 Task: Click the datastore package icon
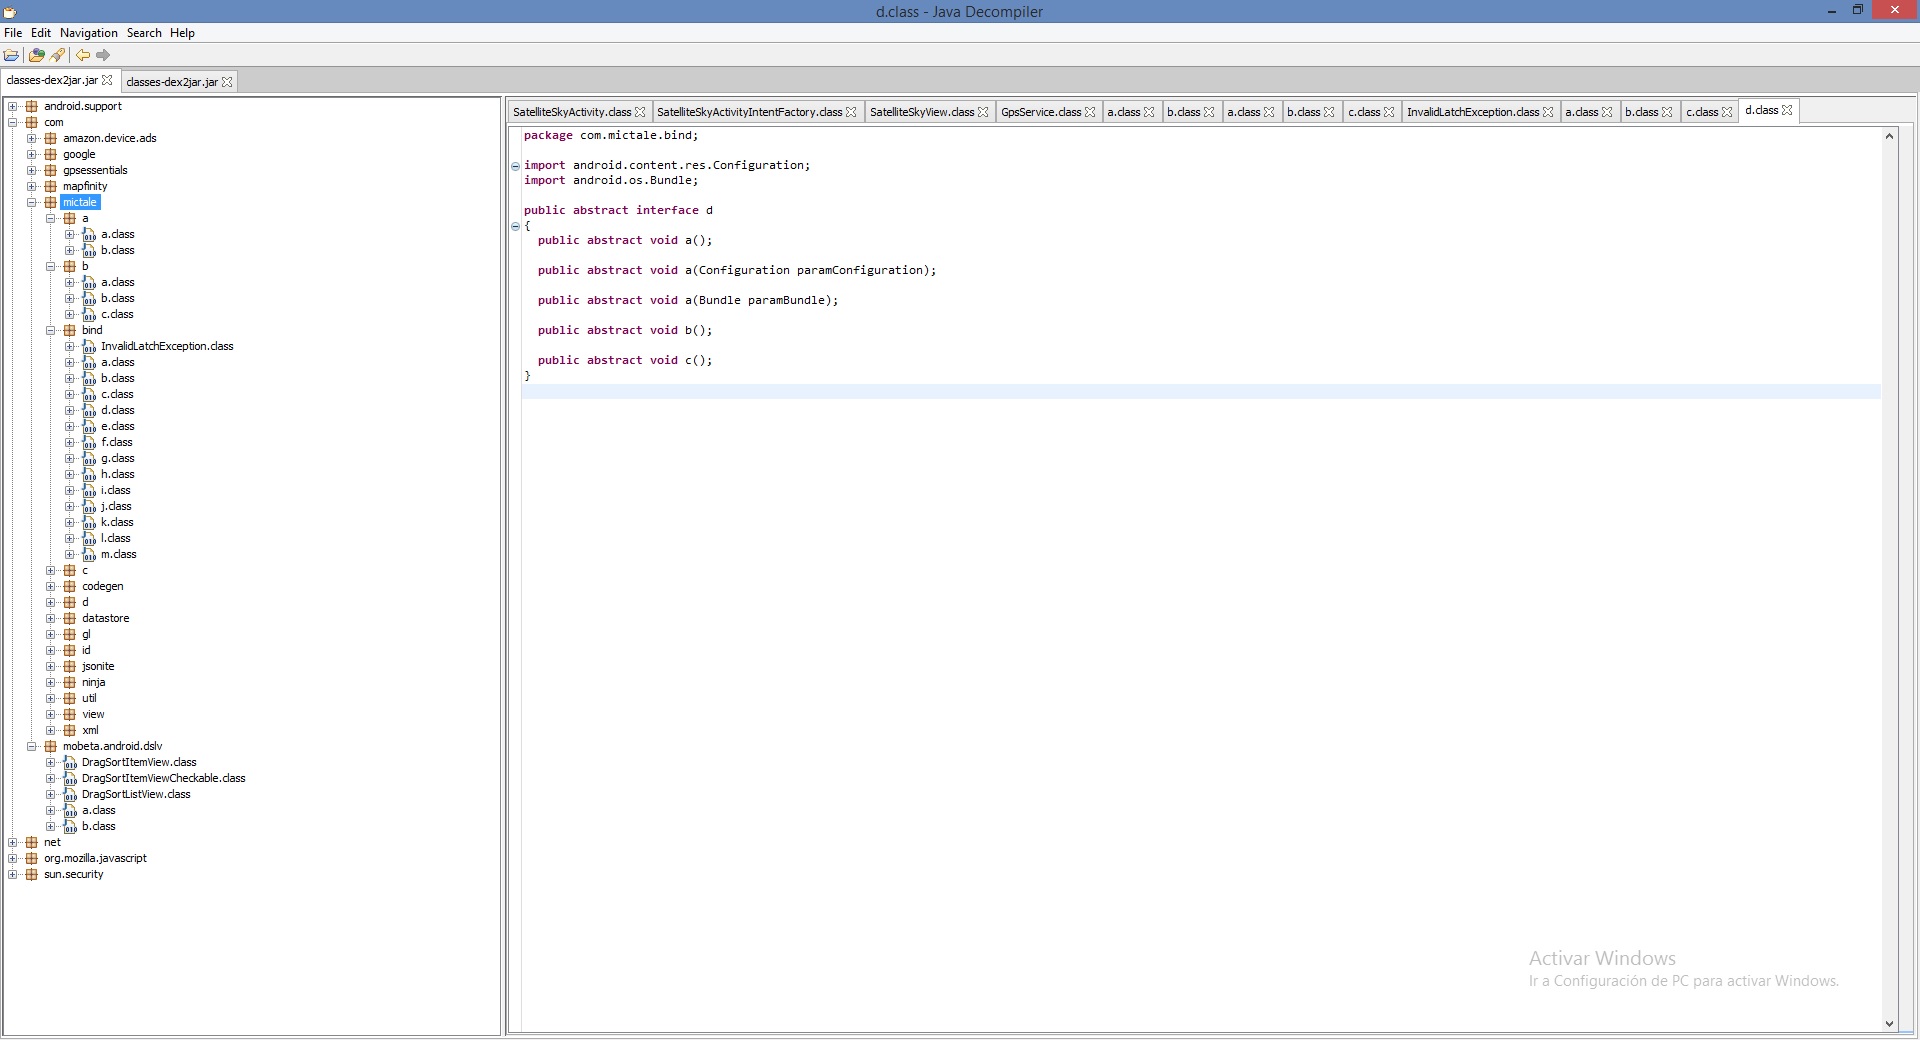(x=70, y=618)
